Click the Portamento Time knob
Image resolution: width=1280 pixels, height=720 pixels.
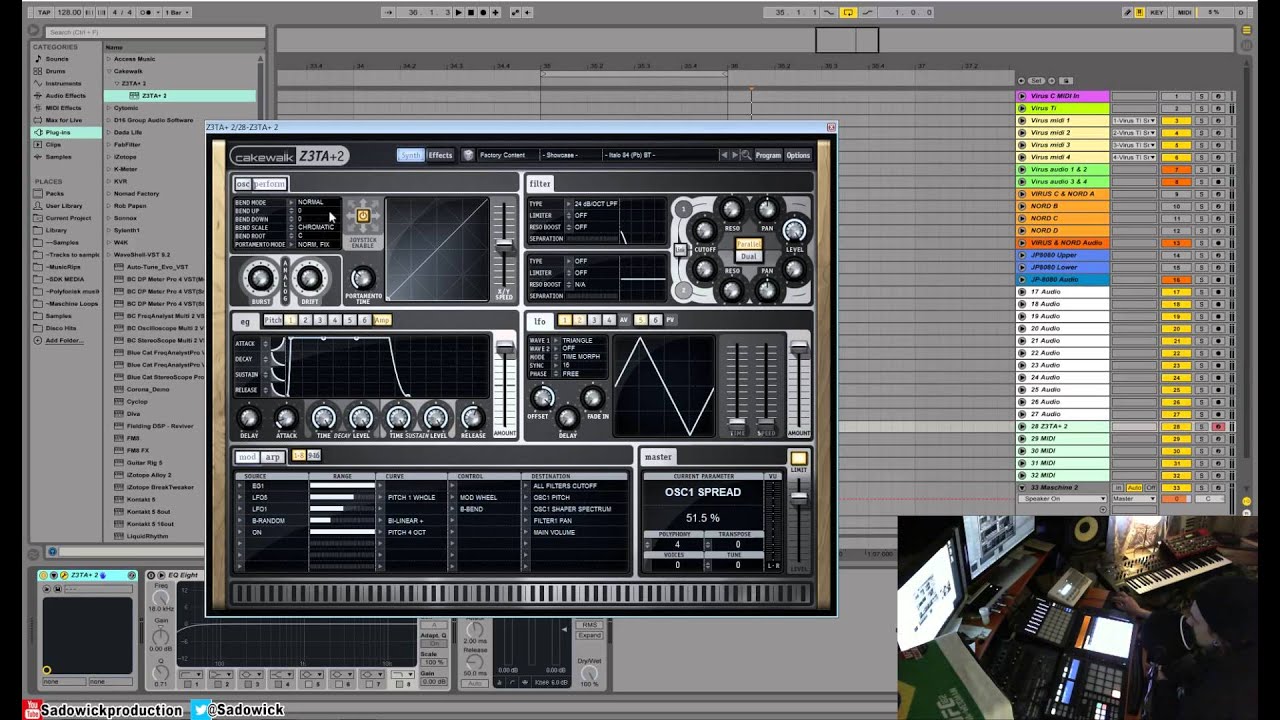[x=362, y=278]
